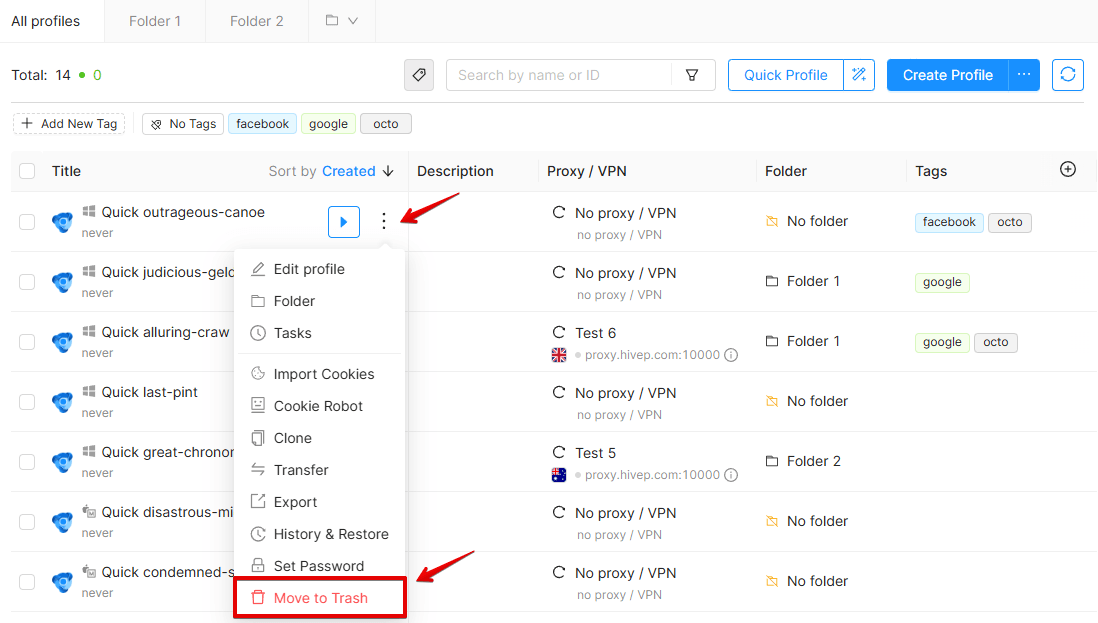
Task: Filter by the facebook tag chip
Action: 263,124
